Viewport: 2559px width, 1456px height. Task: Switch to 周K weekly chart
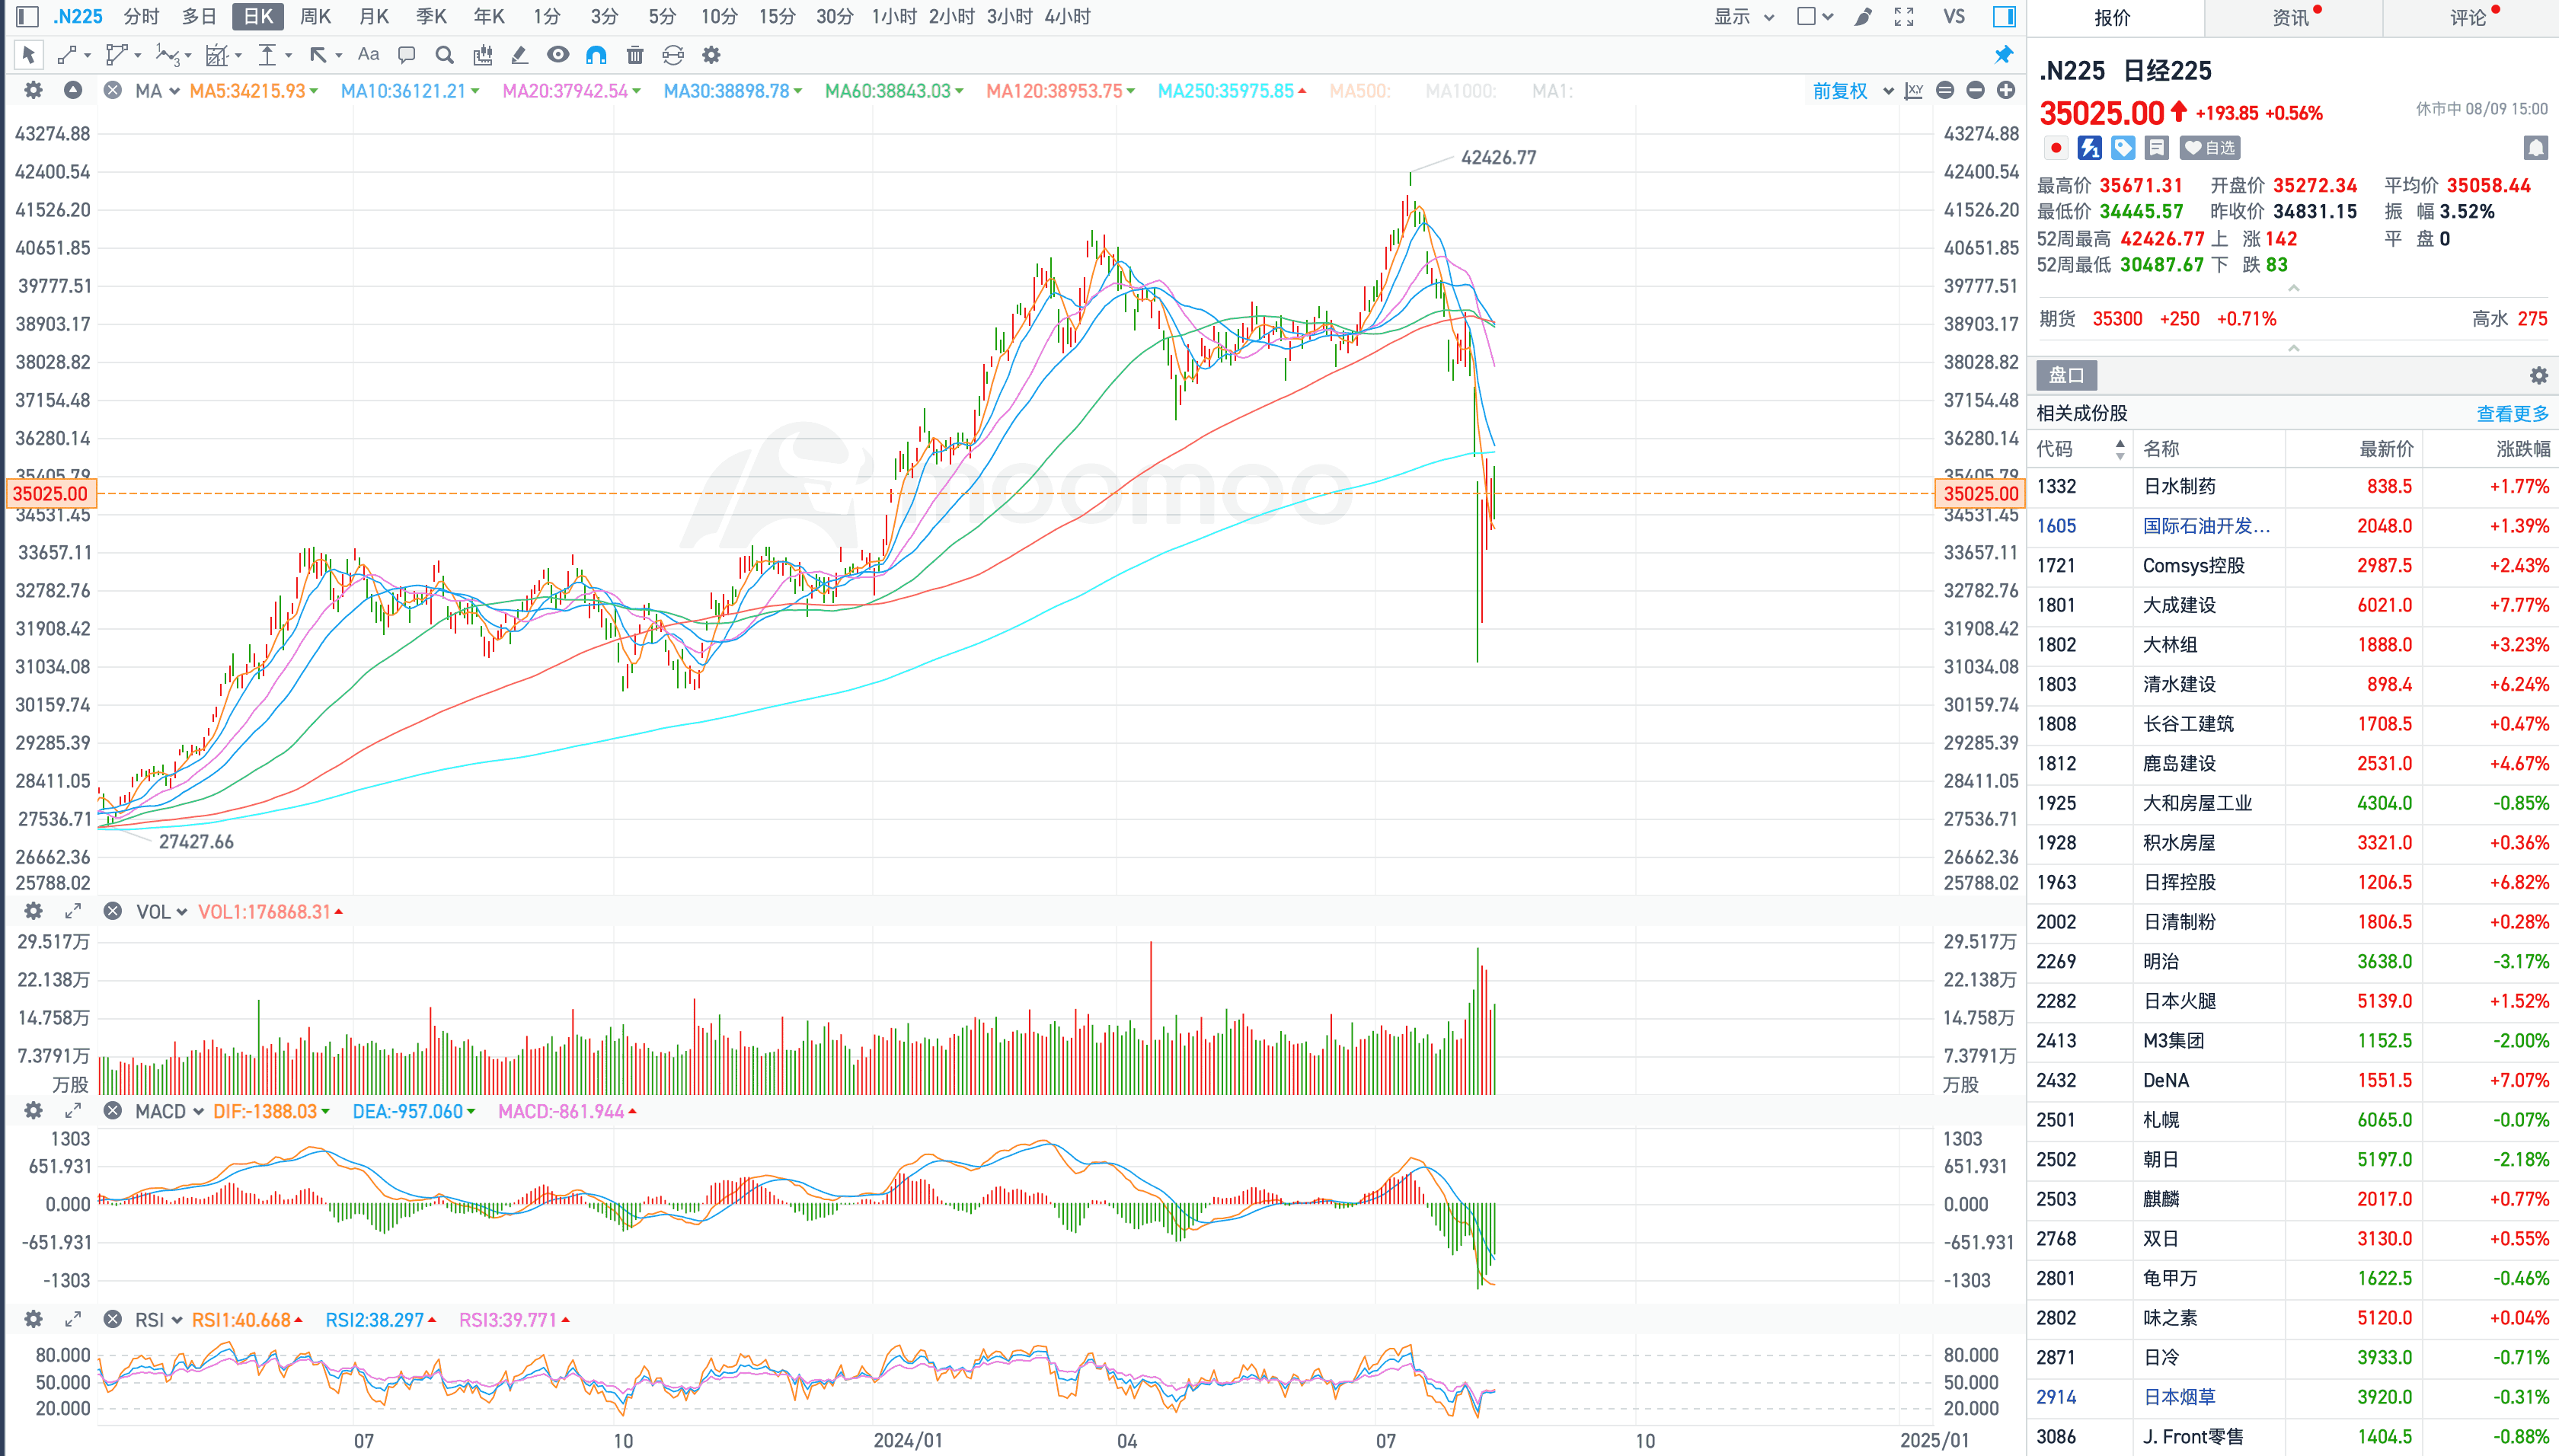(315, 17)
